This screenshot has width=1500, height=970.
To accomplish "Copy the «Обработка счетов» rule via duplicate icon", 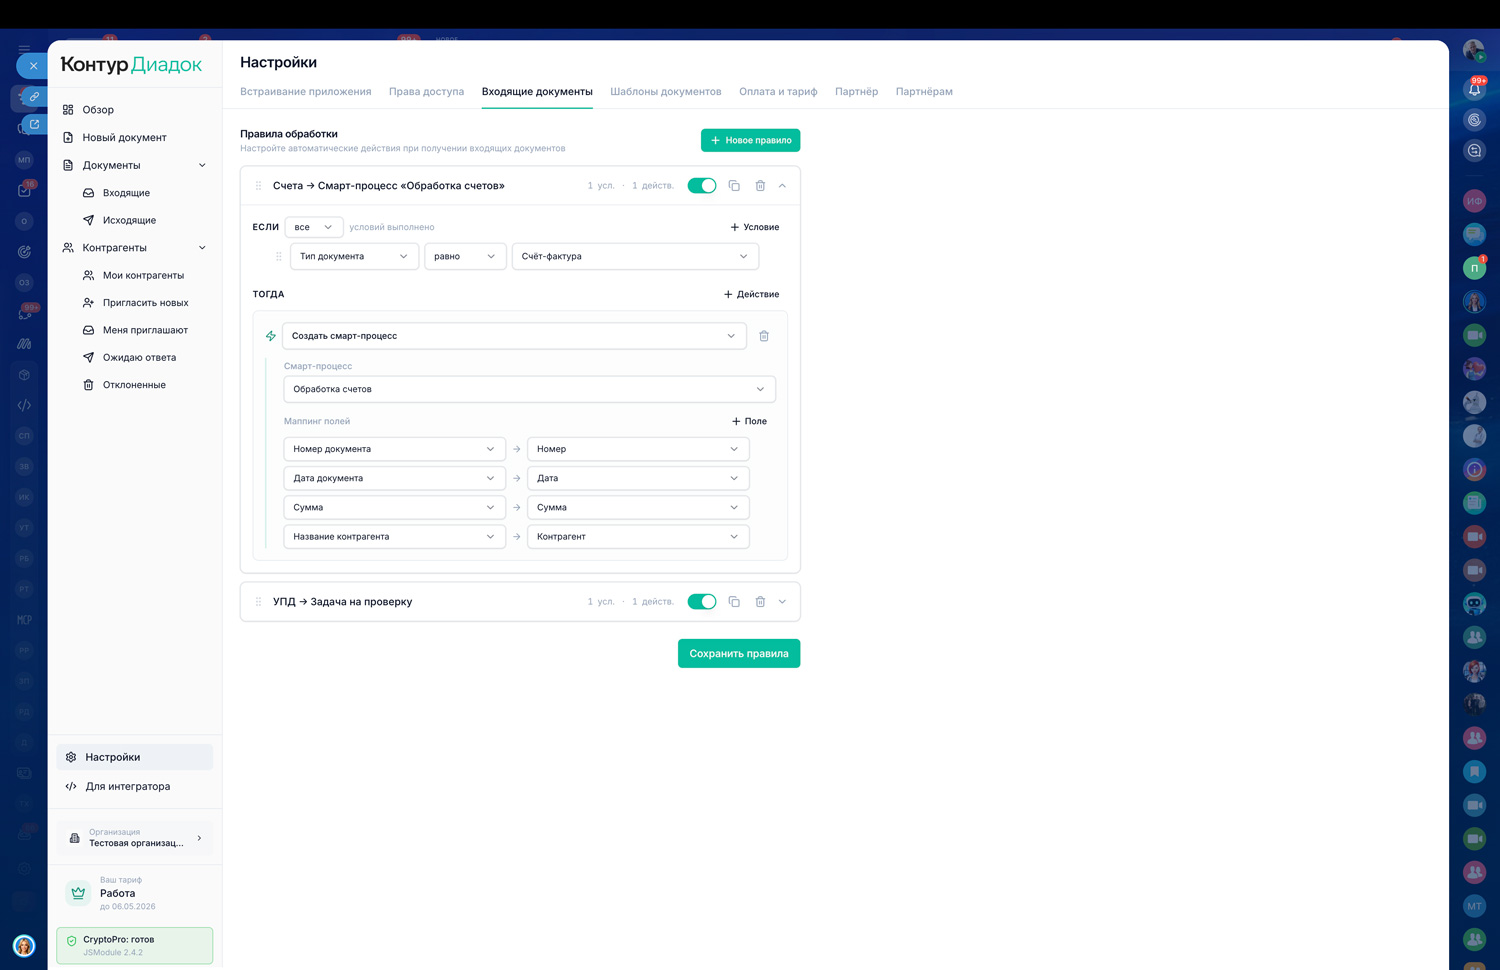I will 734,186.
